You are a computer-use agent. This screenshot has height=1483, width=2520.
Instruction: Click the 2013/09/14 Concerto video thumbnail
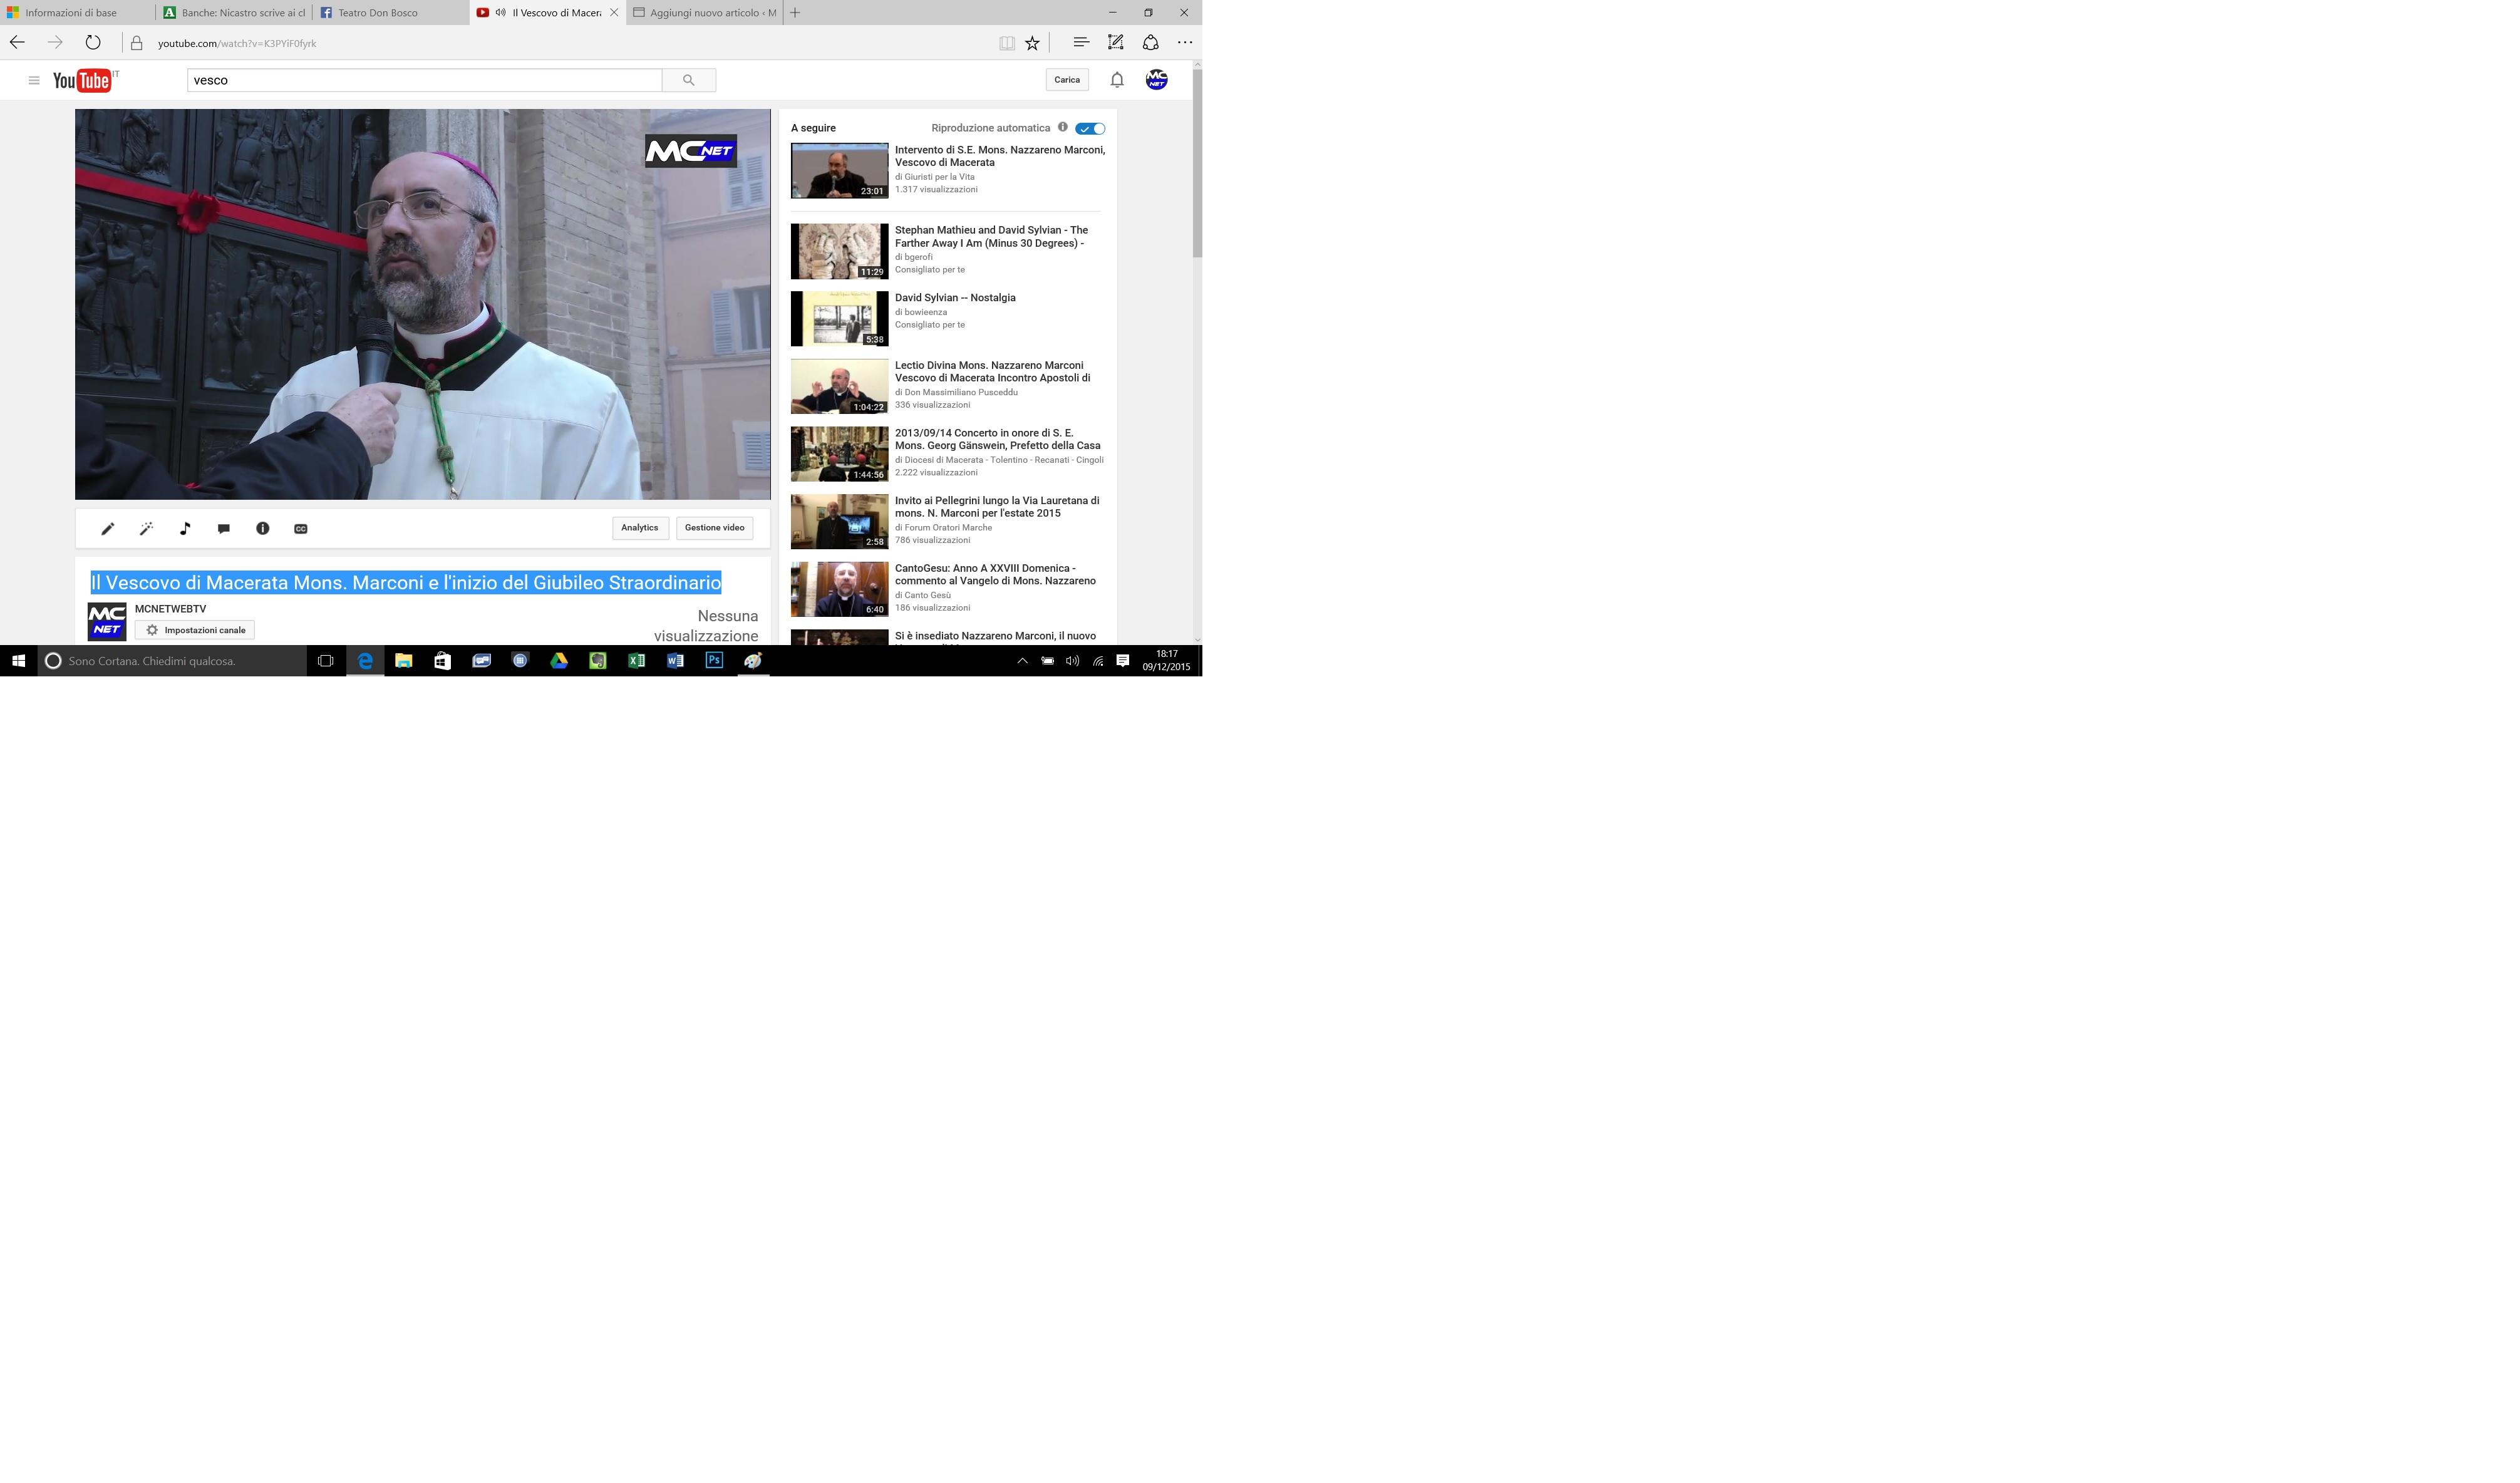click(x=839, y=454)
